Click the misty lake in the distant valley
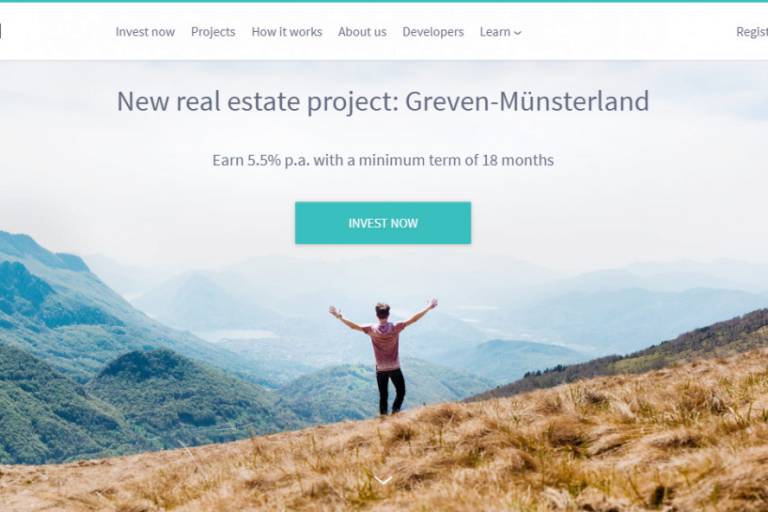Image resolution: width=768 pixels, height=512 pixels. click(x=240, y=335)
